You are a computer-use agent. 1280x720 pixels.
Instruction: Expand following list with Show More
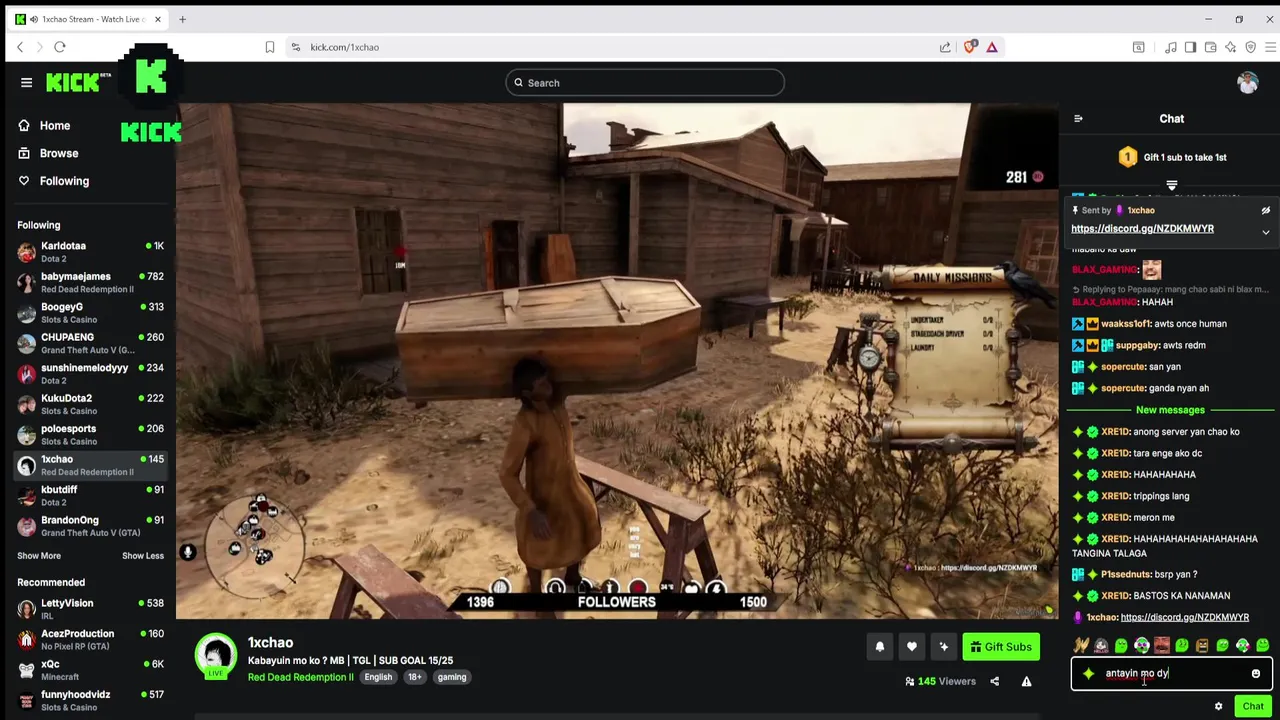pos(39,556)
